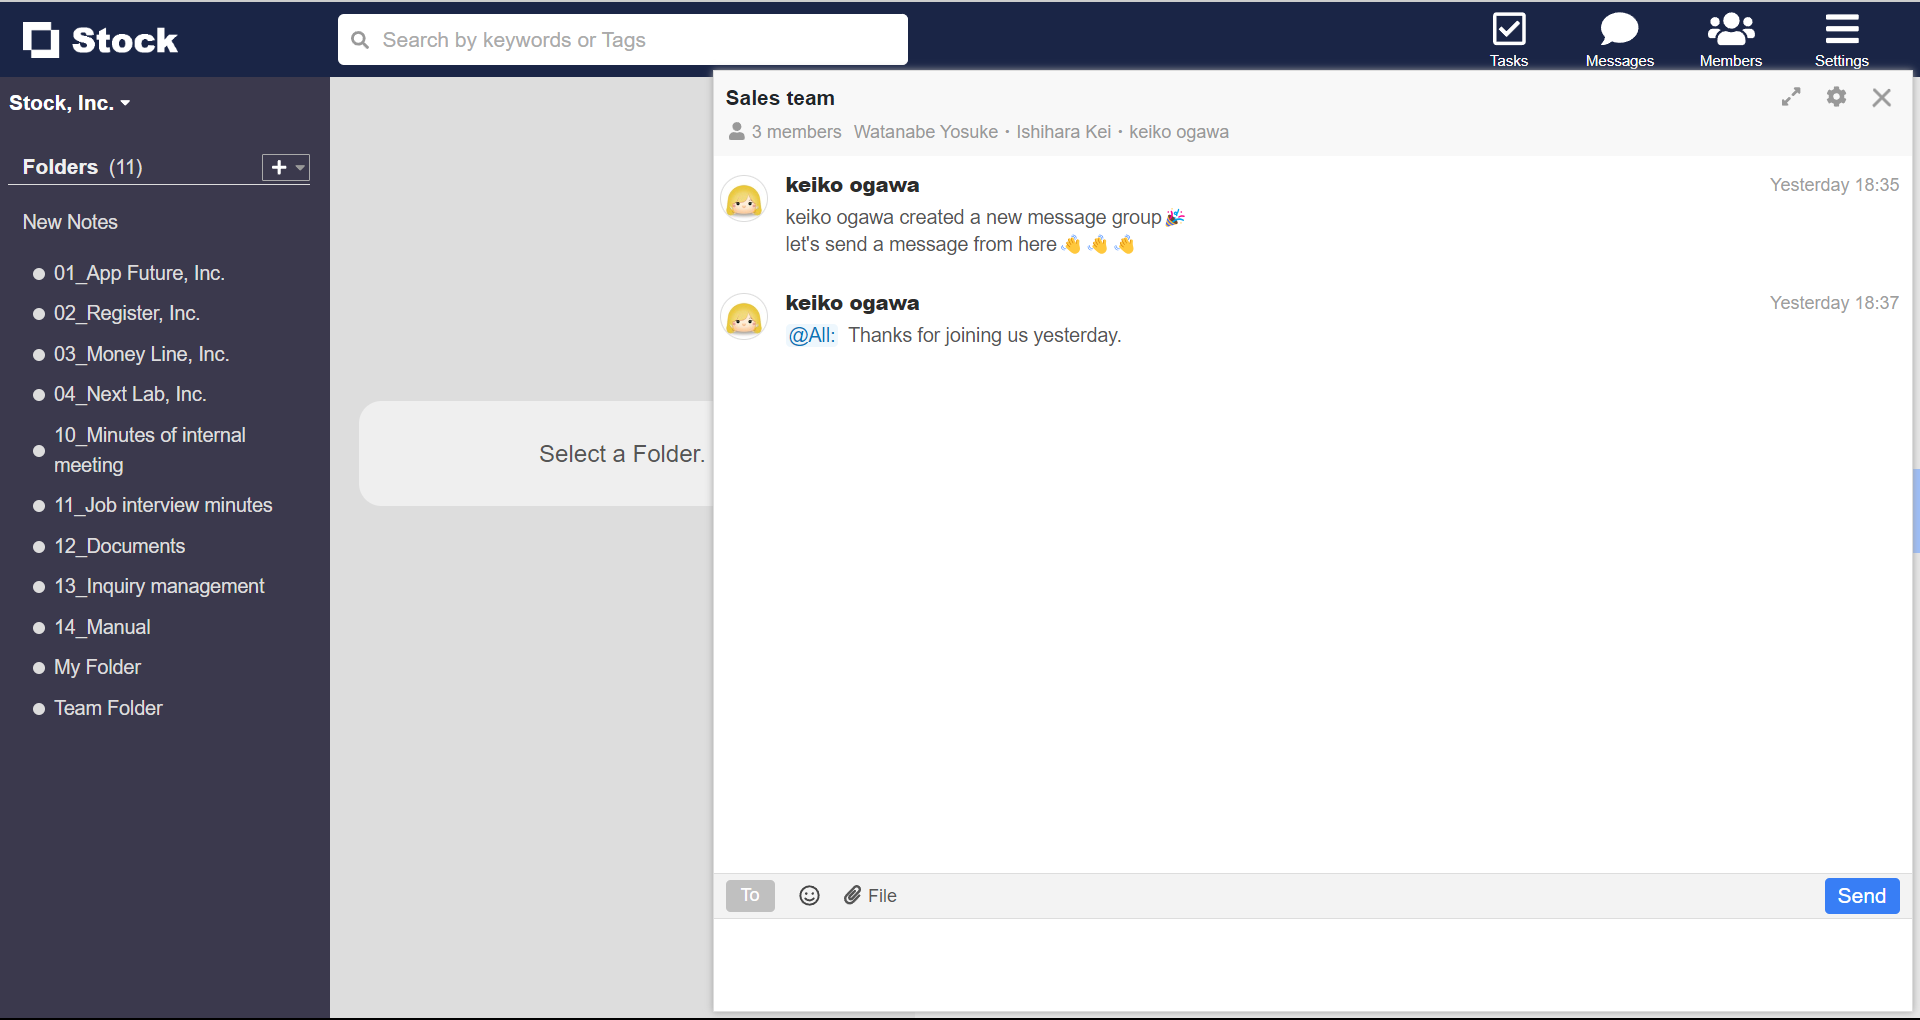
Task: Select the Team Folder
Action: [x=107, y=708]
